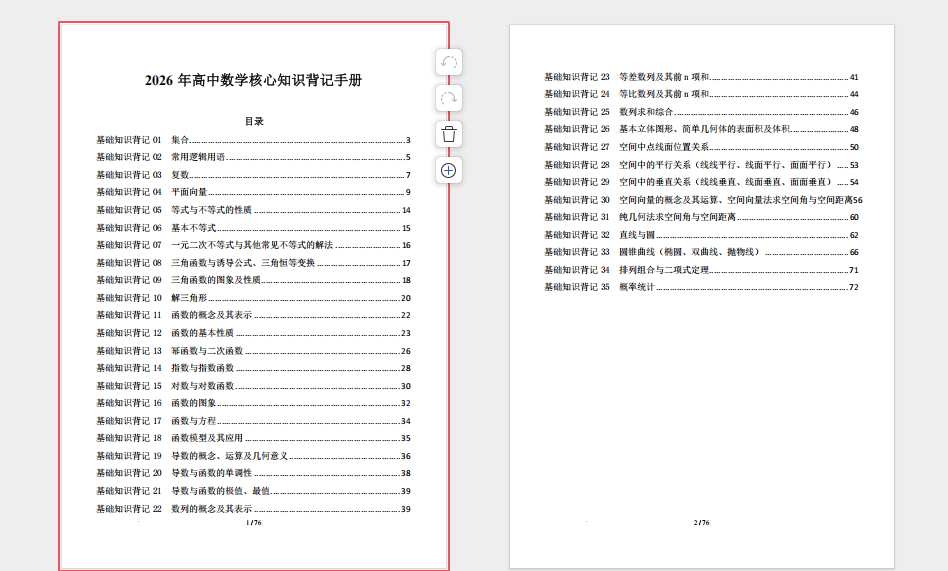
Task: Click the '目录' heading on page 1
Action: tap(254, 121)
